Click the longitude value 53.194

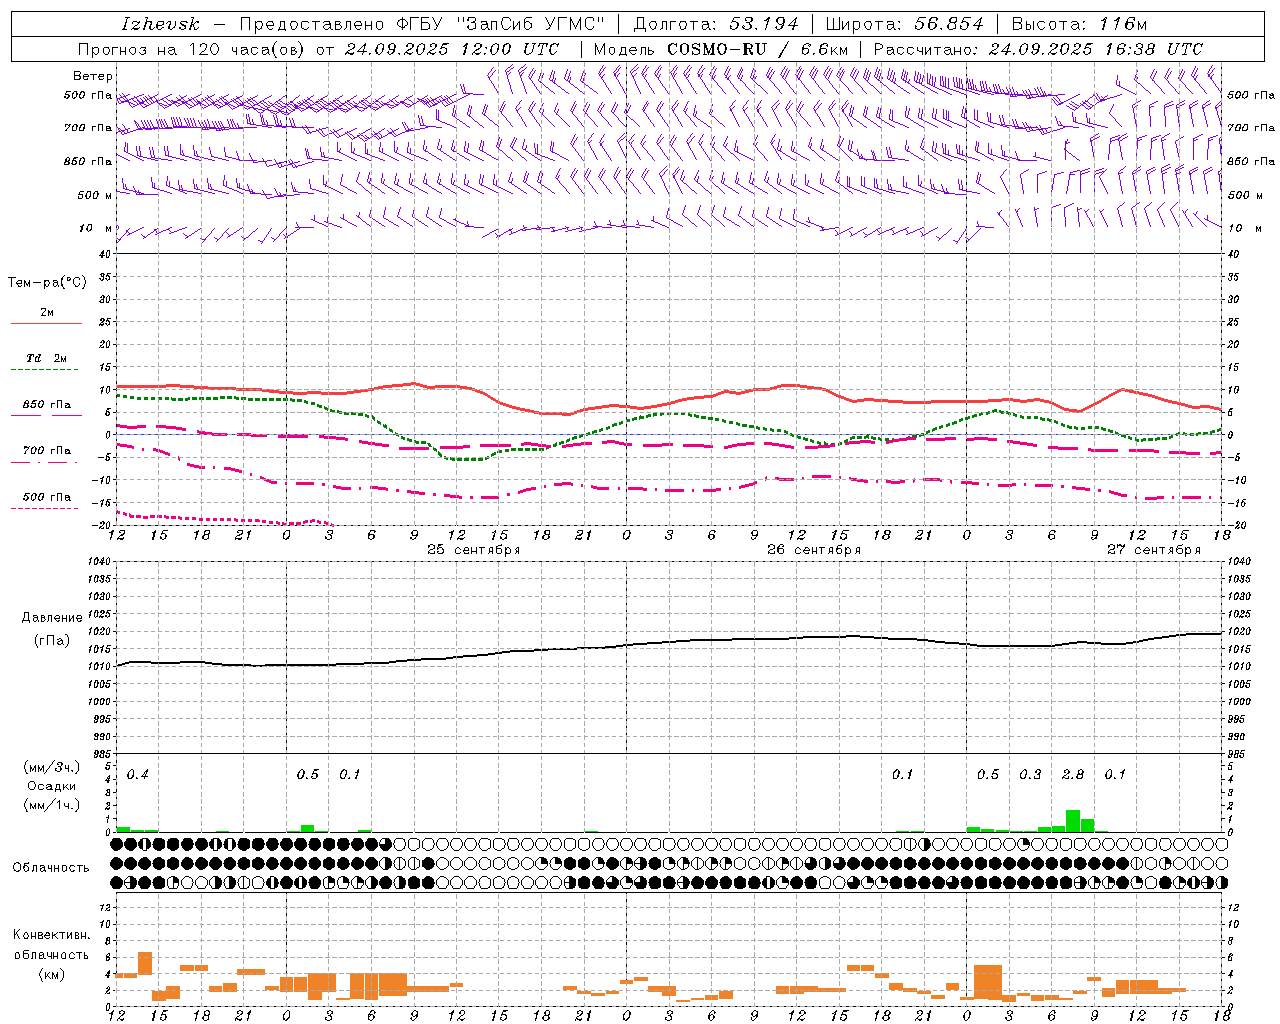click(764, 24)
